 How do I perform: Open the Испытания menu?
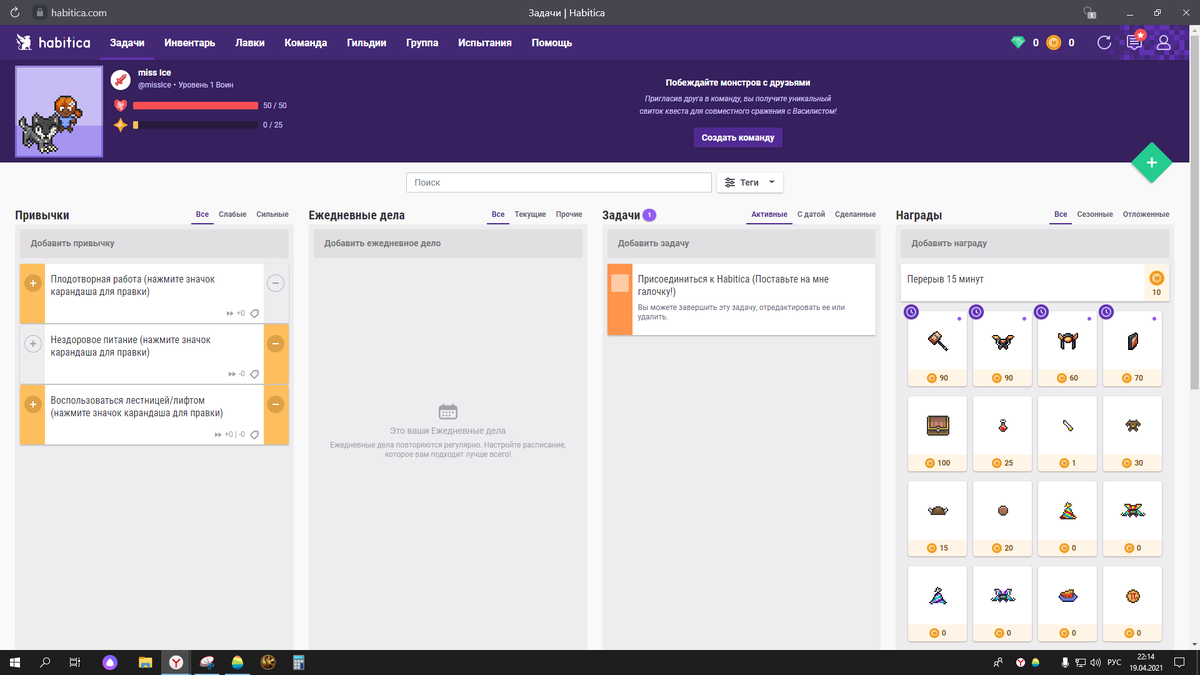pos(485,43)
